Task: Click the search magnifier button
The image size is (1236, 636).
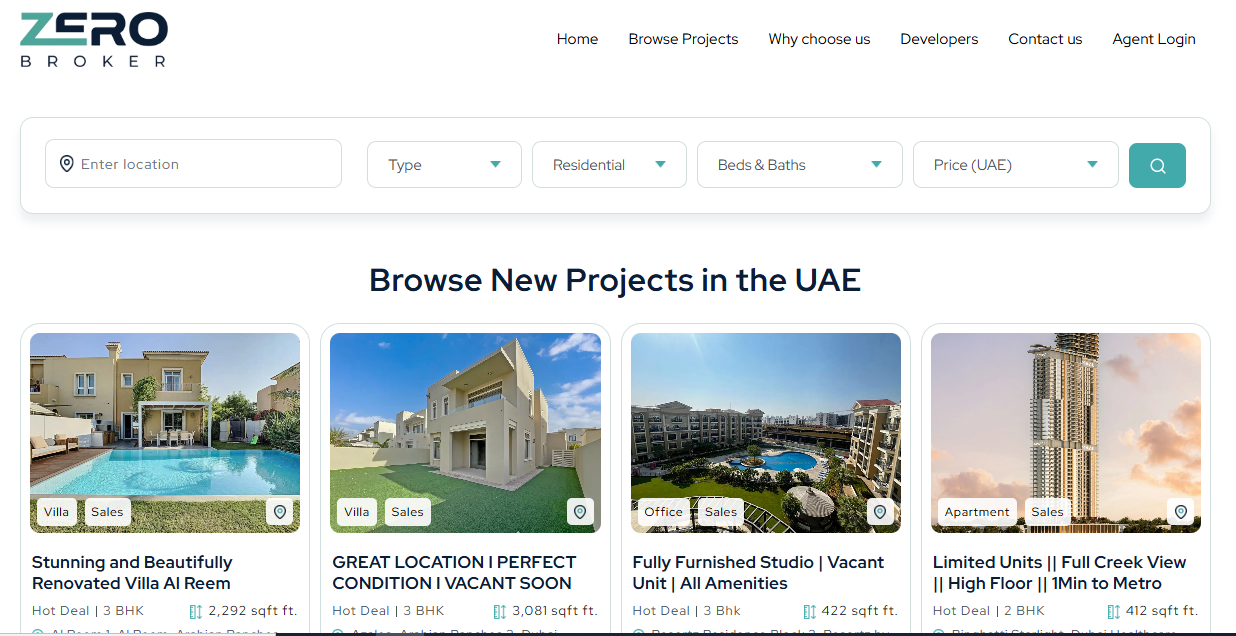Action: tap(1157, 166)
